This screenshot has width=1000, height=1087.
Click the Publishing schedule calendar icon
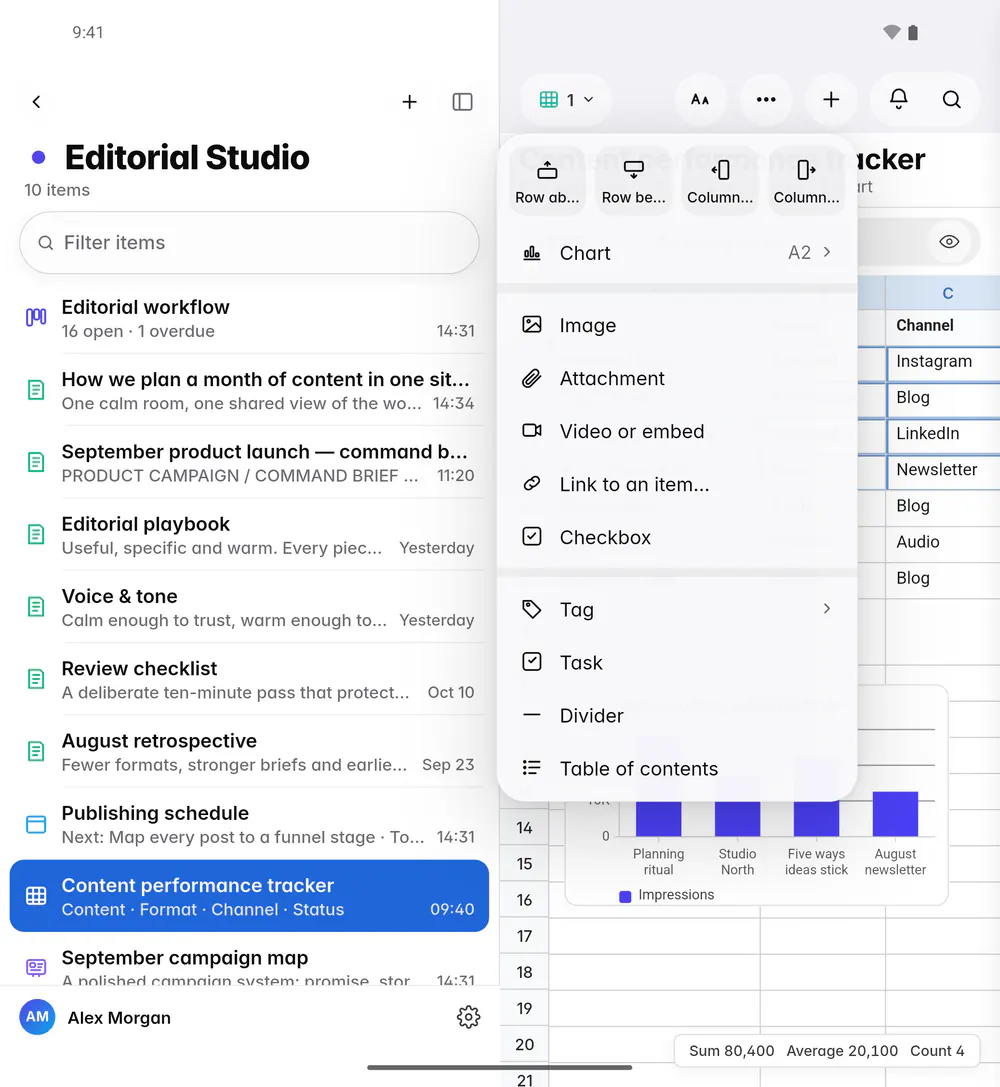click(x=36, y=824)
